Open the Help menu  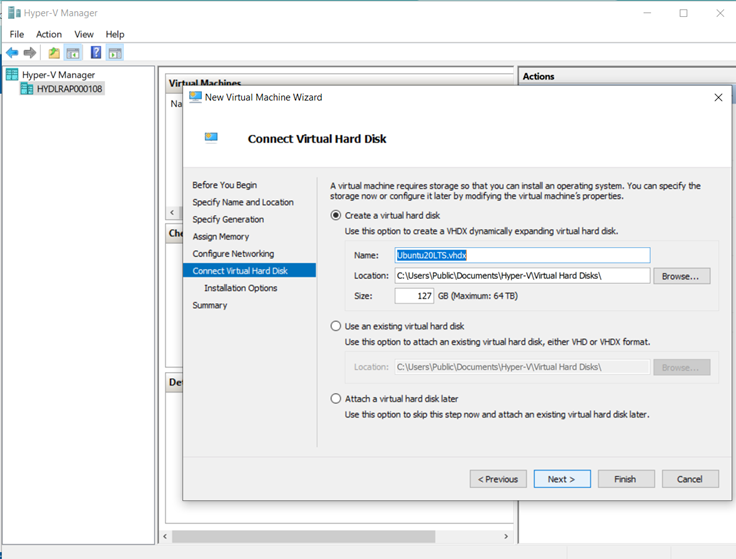pyautogui.click(x=115, y=34)
